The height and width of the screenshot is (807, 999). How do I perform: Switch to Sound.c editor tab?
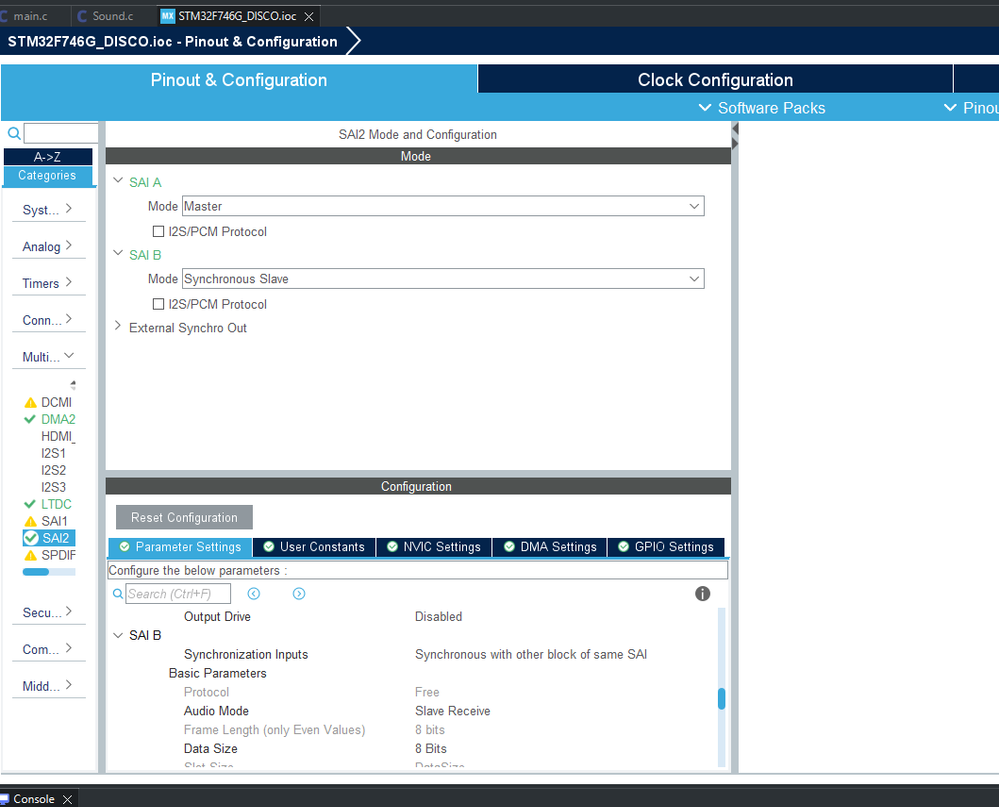coord(112,17)
